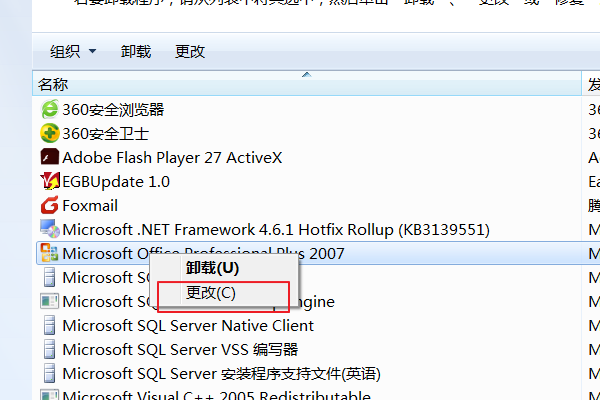Select Microsoft SQL Server VSS 编写器
Screen dimensions: 600x400
click(180, 349)
